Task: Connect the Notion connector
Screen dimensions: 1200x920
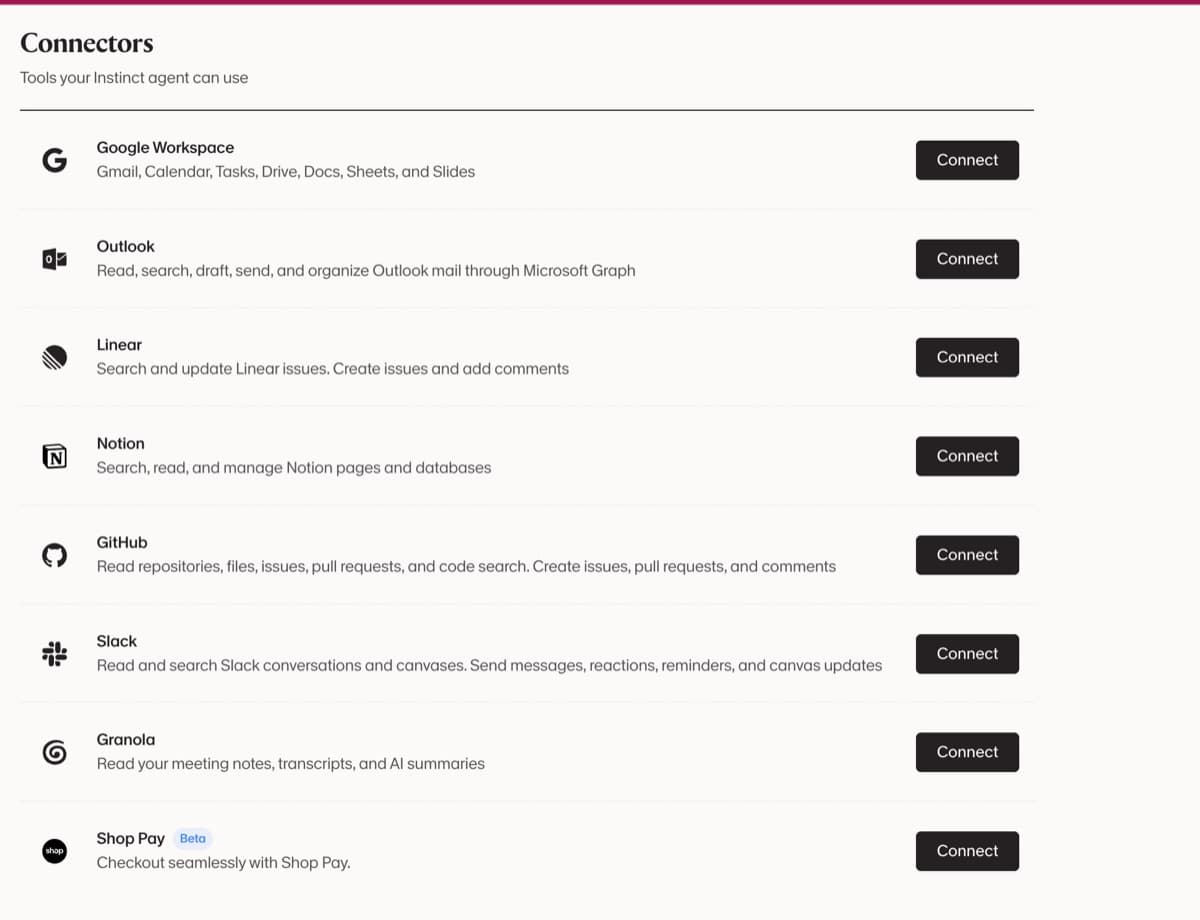Action: (967, 456)
